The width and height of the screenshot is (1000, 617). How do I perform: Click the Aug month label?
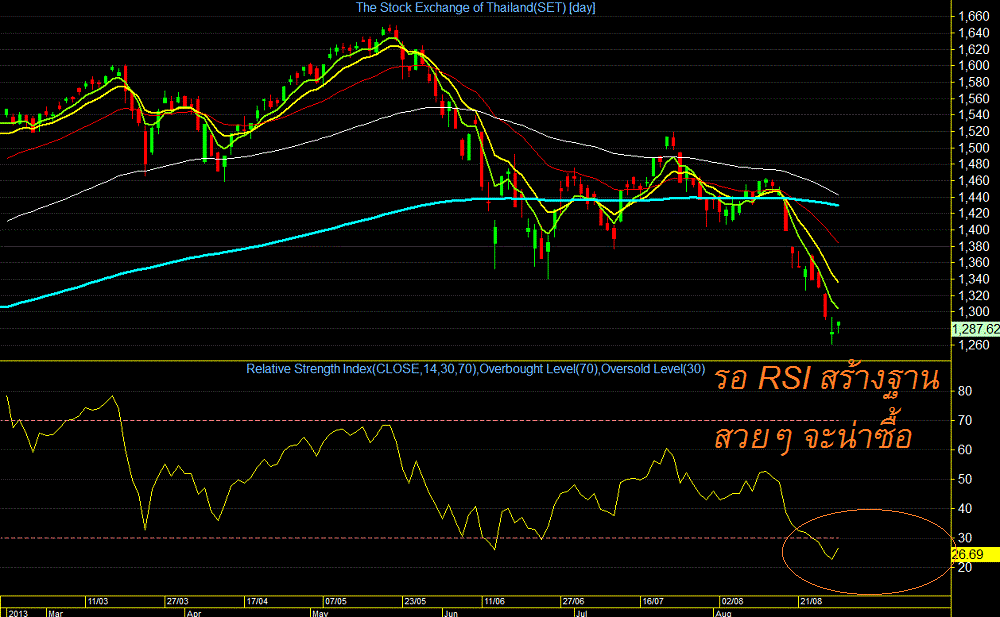click(723, 613)
